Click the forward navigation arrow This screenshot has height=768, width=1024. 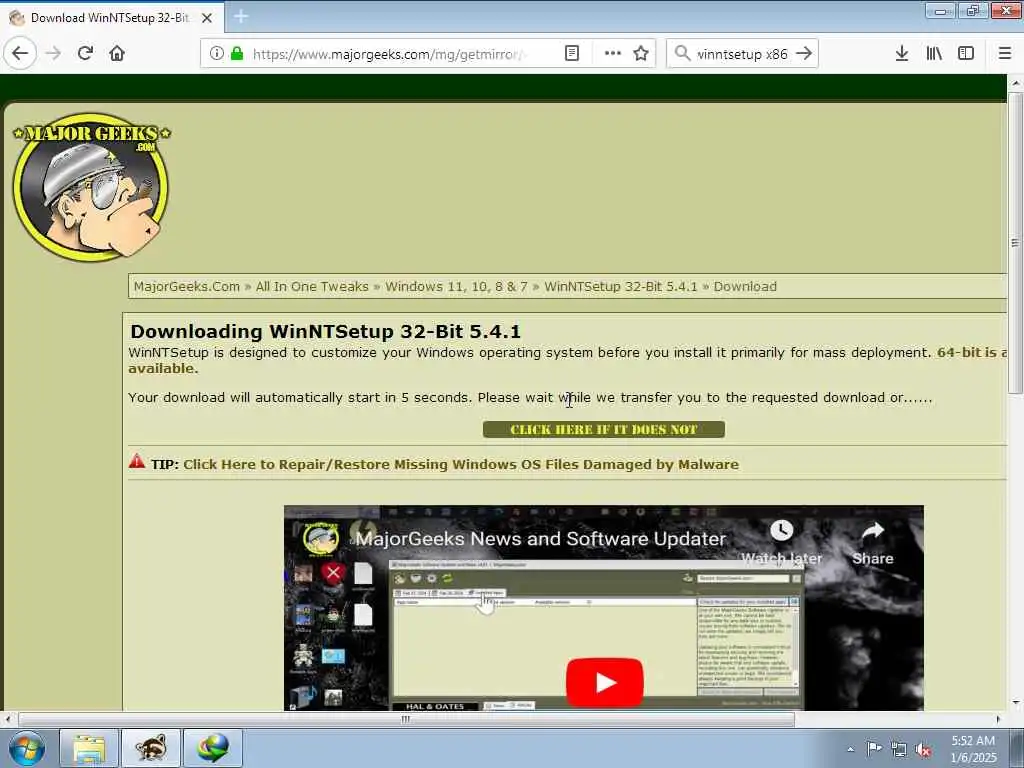point(54,54)
